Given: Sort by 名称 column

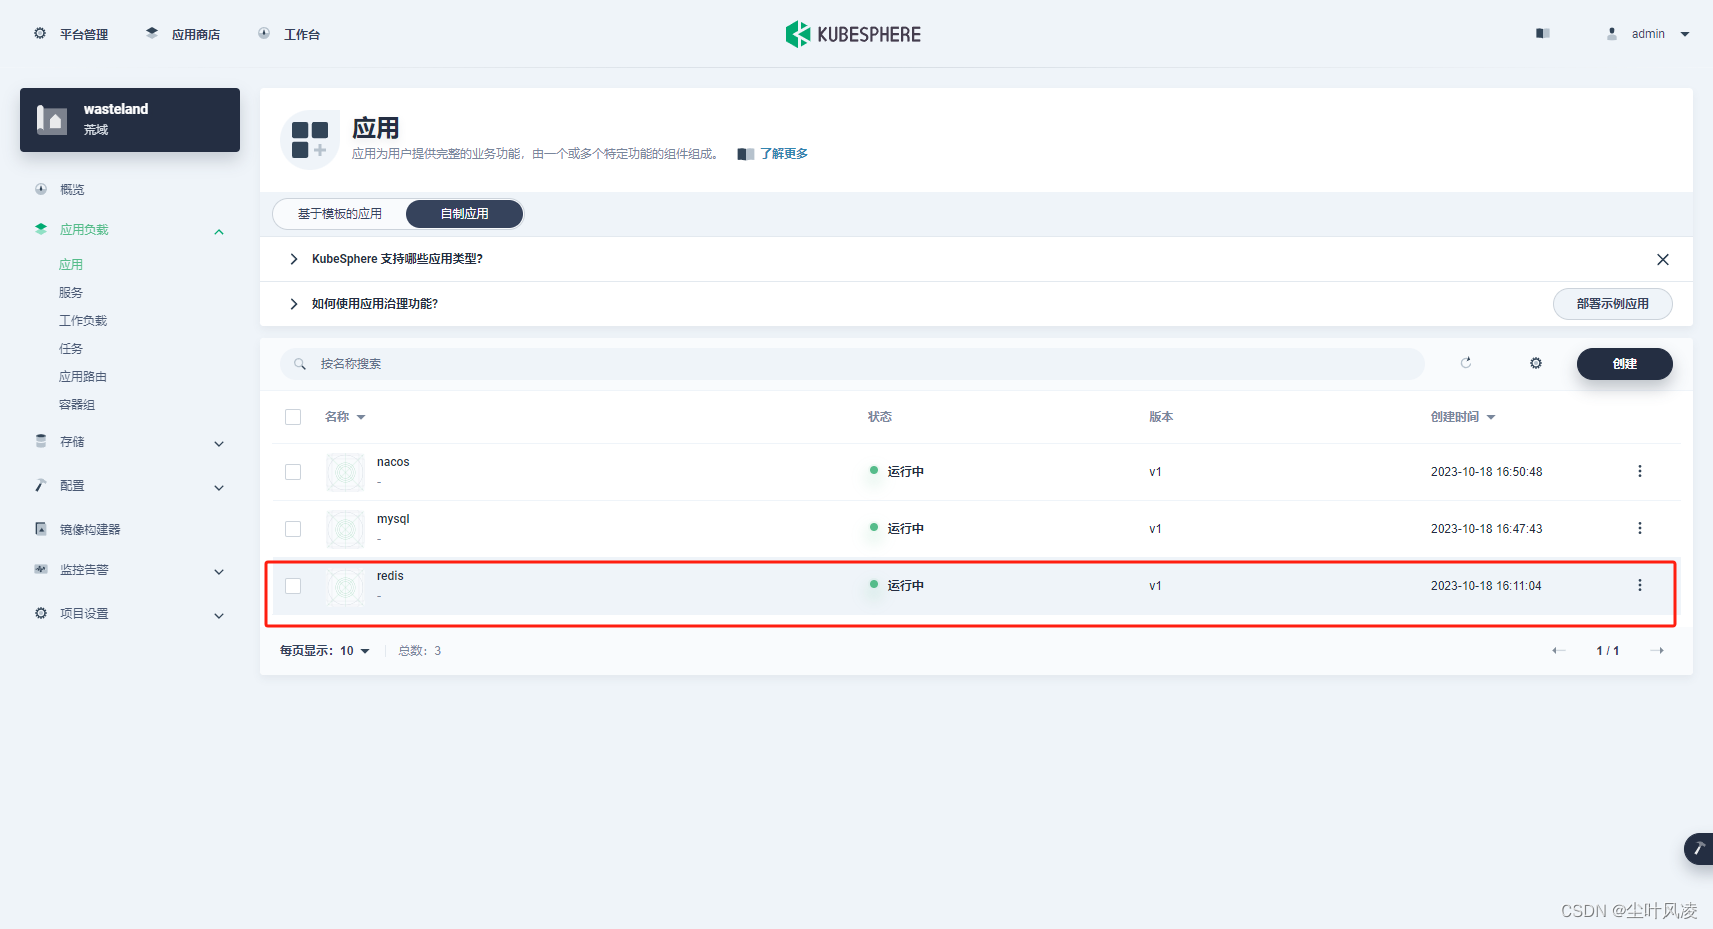Looking at the screenshot, I should pos(345,417).
